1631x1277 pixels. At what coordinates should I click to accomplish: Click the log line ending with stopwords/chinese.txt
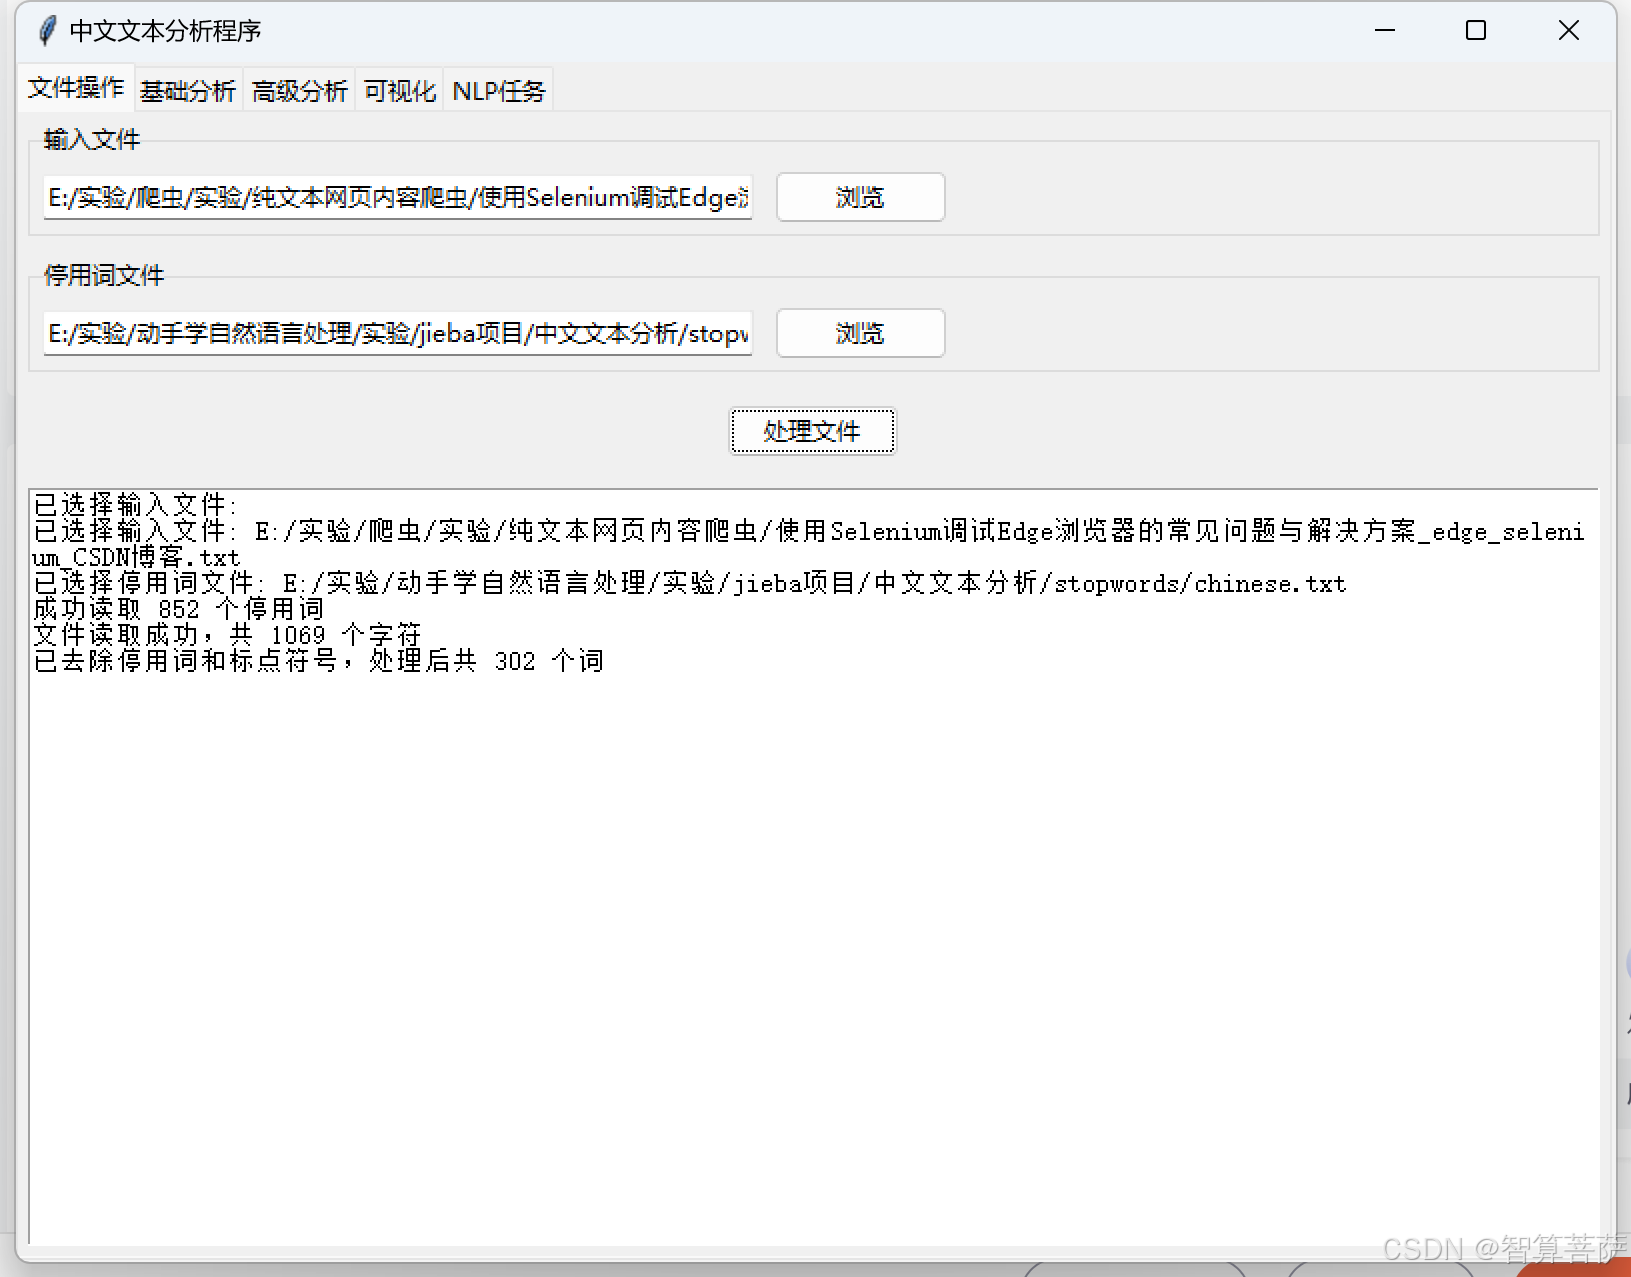pyautogui.click(x=690, y=583)
